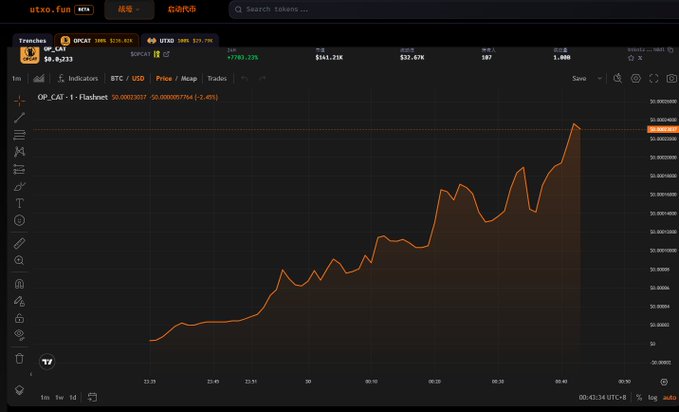Viewport: 679px width, 412px height.
Task: Open the quick search icon
Action: [618, 78]
